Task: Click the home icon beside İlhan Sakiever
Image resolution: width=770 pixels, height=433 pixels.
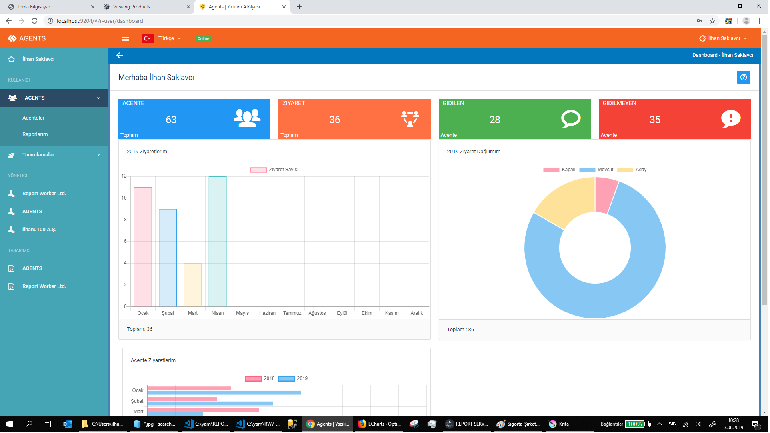Action: pyautogui.click(x=13, y=59)
